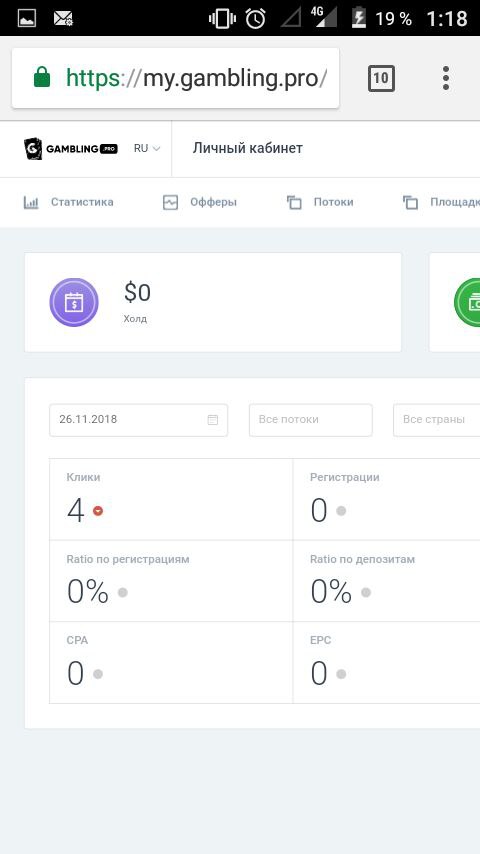Click the Gambling.pro logo

pyautogui.click(x=71, y=149)
